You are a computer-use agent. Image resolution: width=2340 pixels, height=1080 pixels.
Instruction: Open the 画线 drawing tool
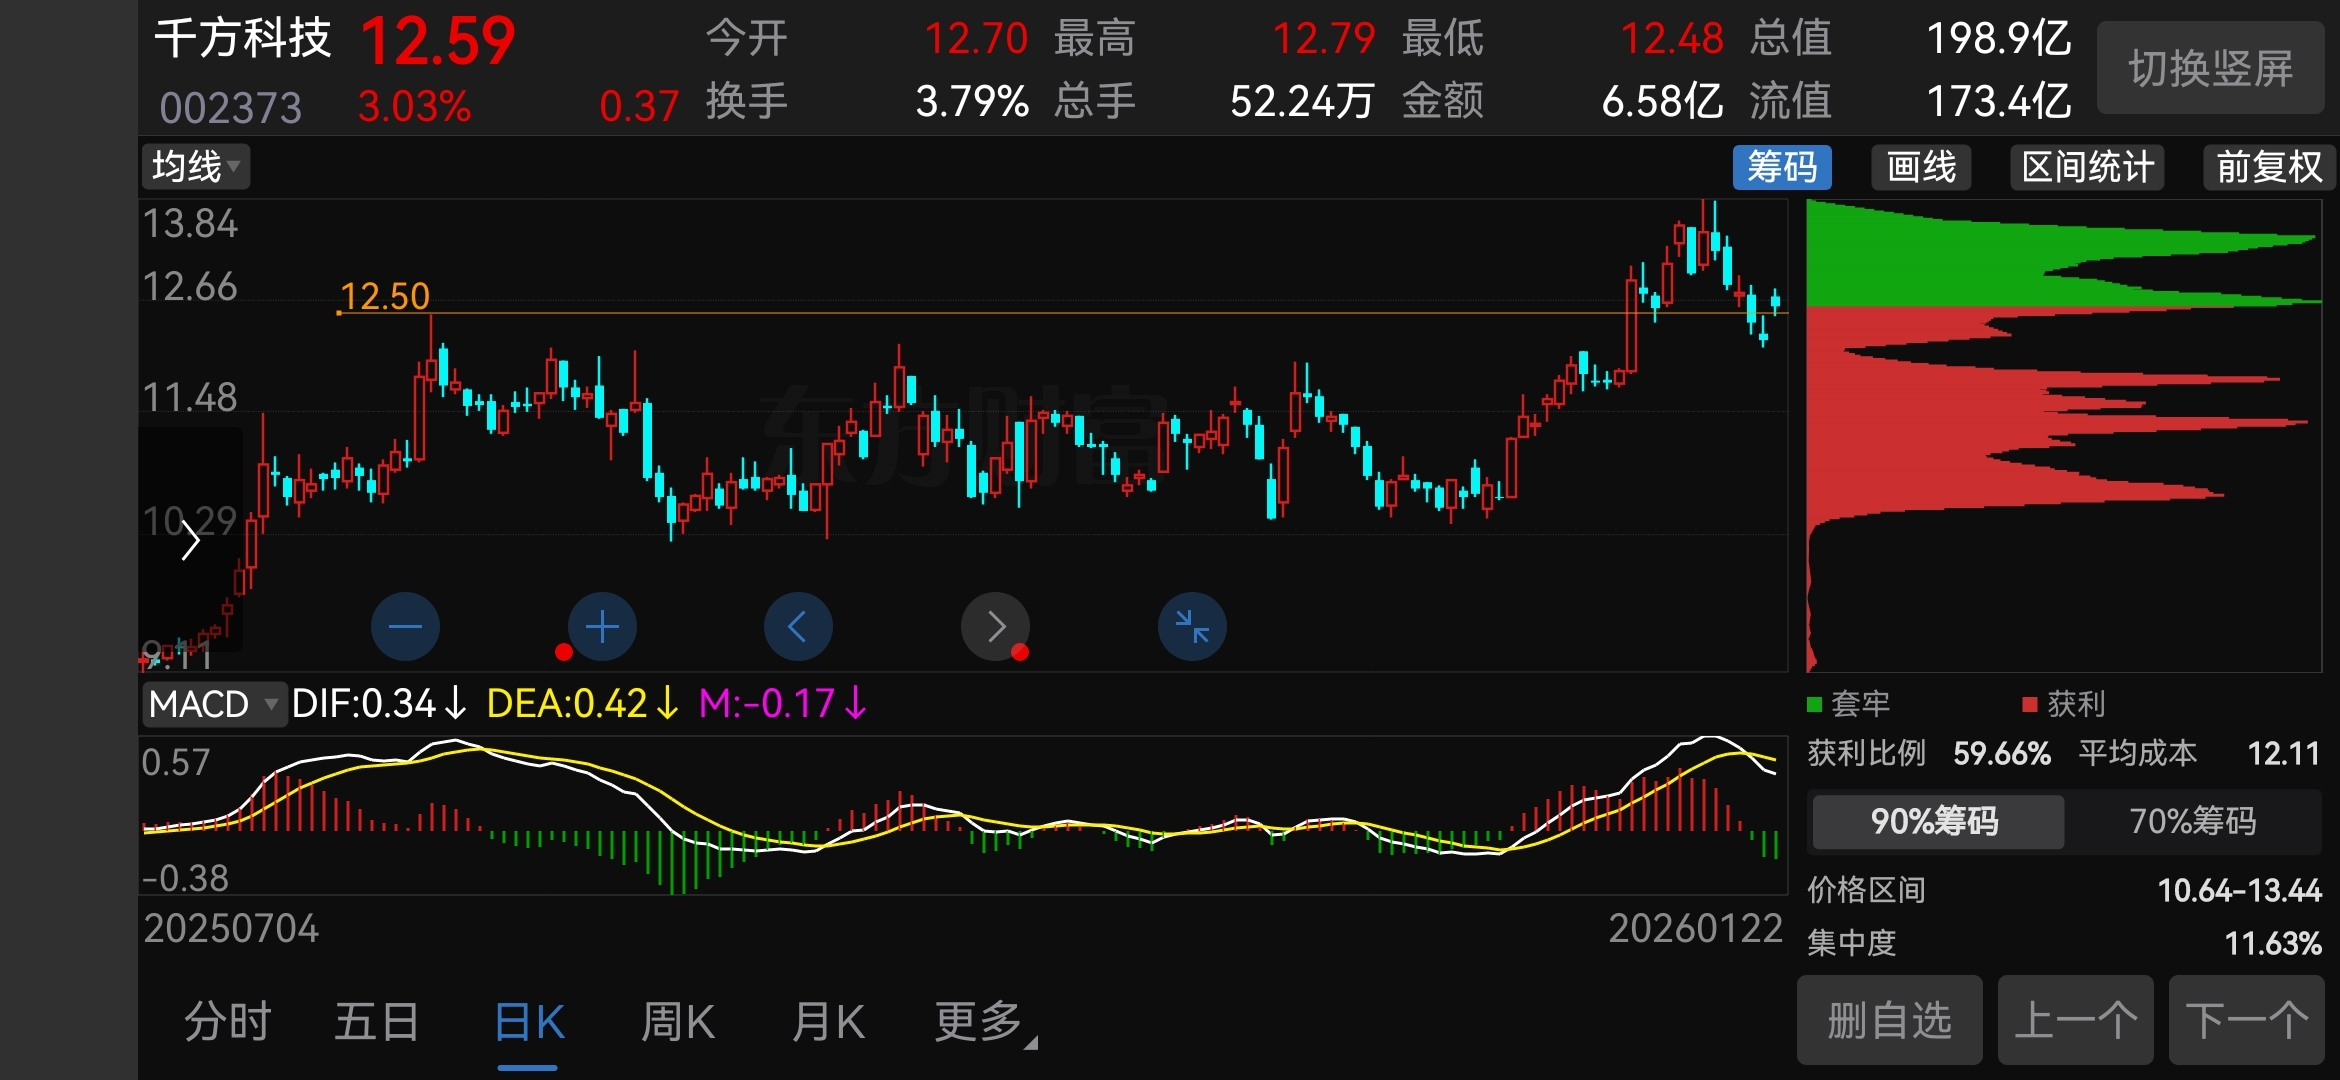pos(1921,167)
